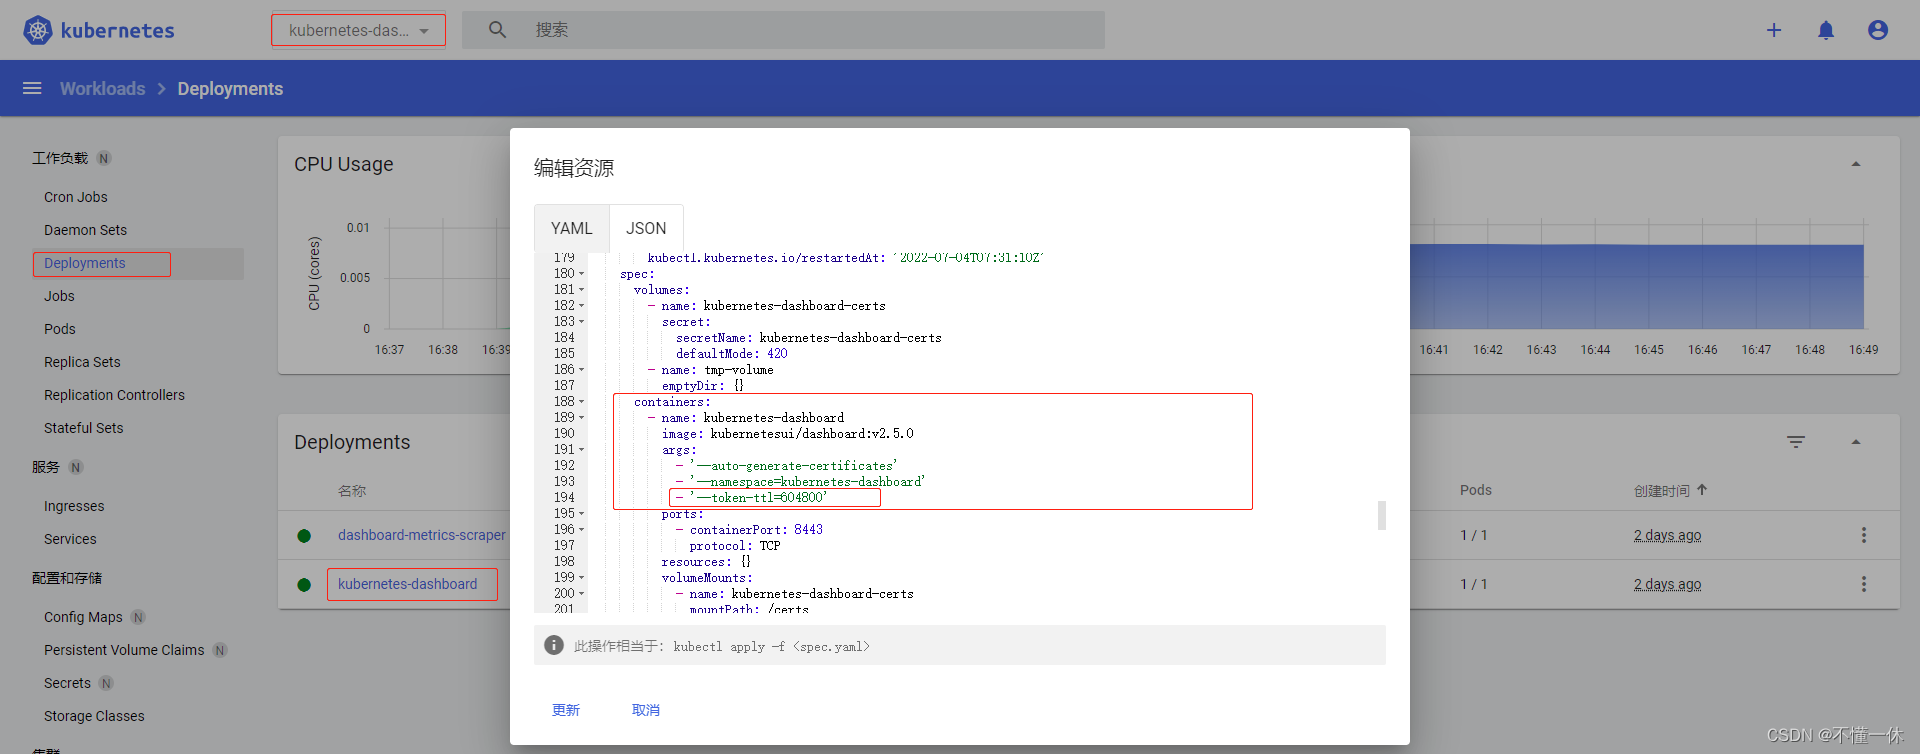The width and height of the screenshot is (1920, 754).
Task: Open Replication Controllers in sidebar
Action: pos(114,395)
